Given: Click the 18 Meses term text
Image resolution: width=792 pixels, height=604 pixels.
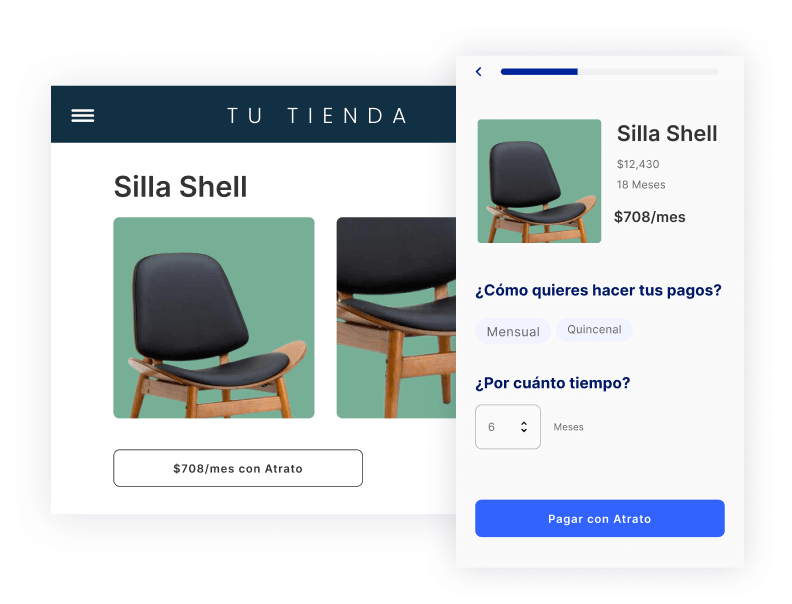Looking at the screenshot, I should point(641,185).
